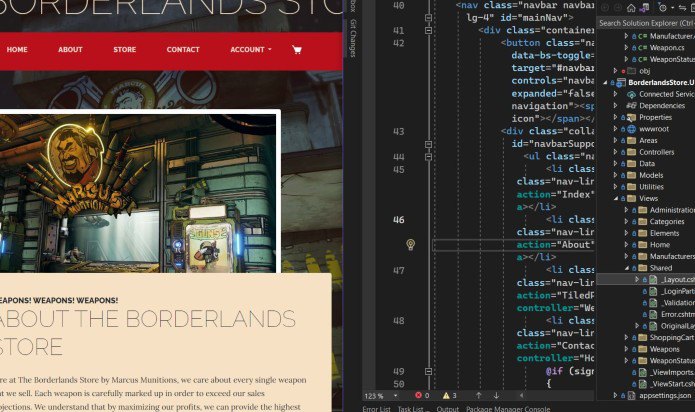695x412 pixels.
Task: Click the Search Solution Explorer field
Action: tap(646, 23)
